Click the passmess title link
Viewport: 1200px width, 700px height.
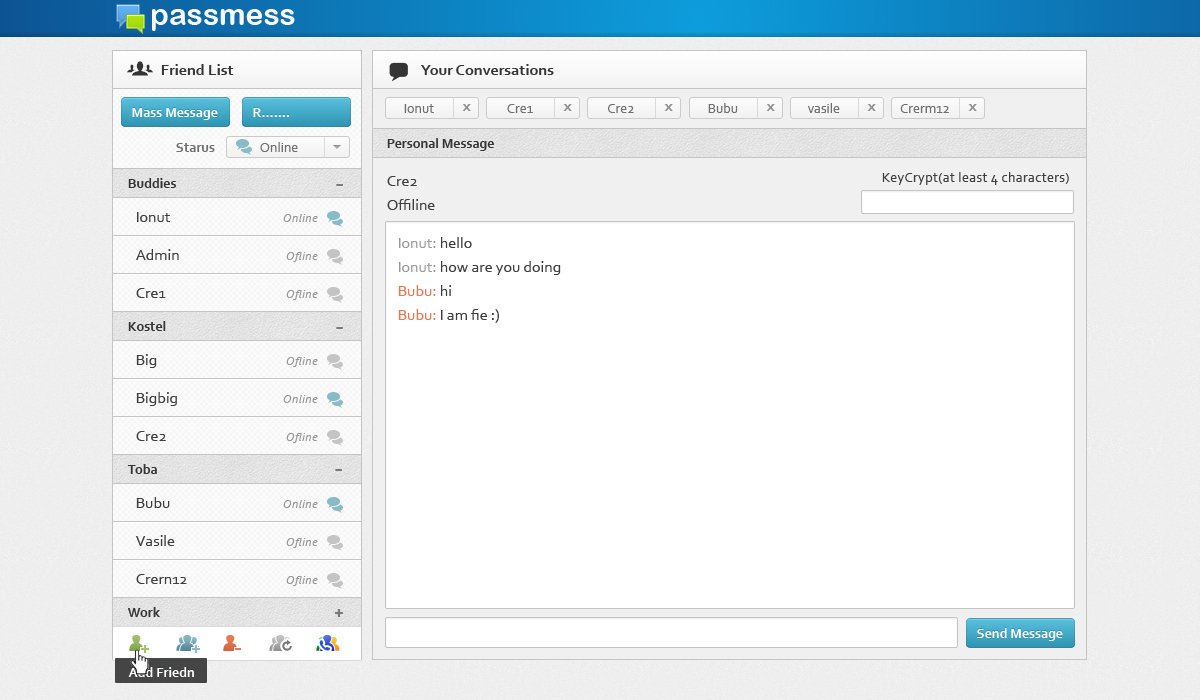point(223,16)
